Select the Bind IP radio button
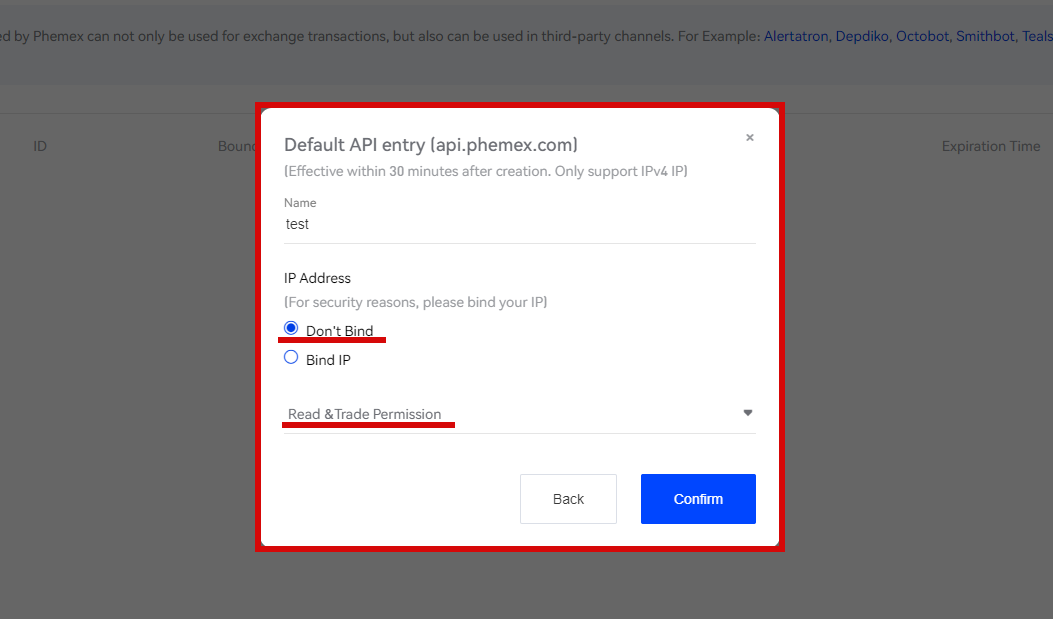Image resolution: width=1053 pixels, height=619 pixels. (x=291, y=357)
